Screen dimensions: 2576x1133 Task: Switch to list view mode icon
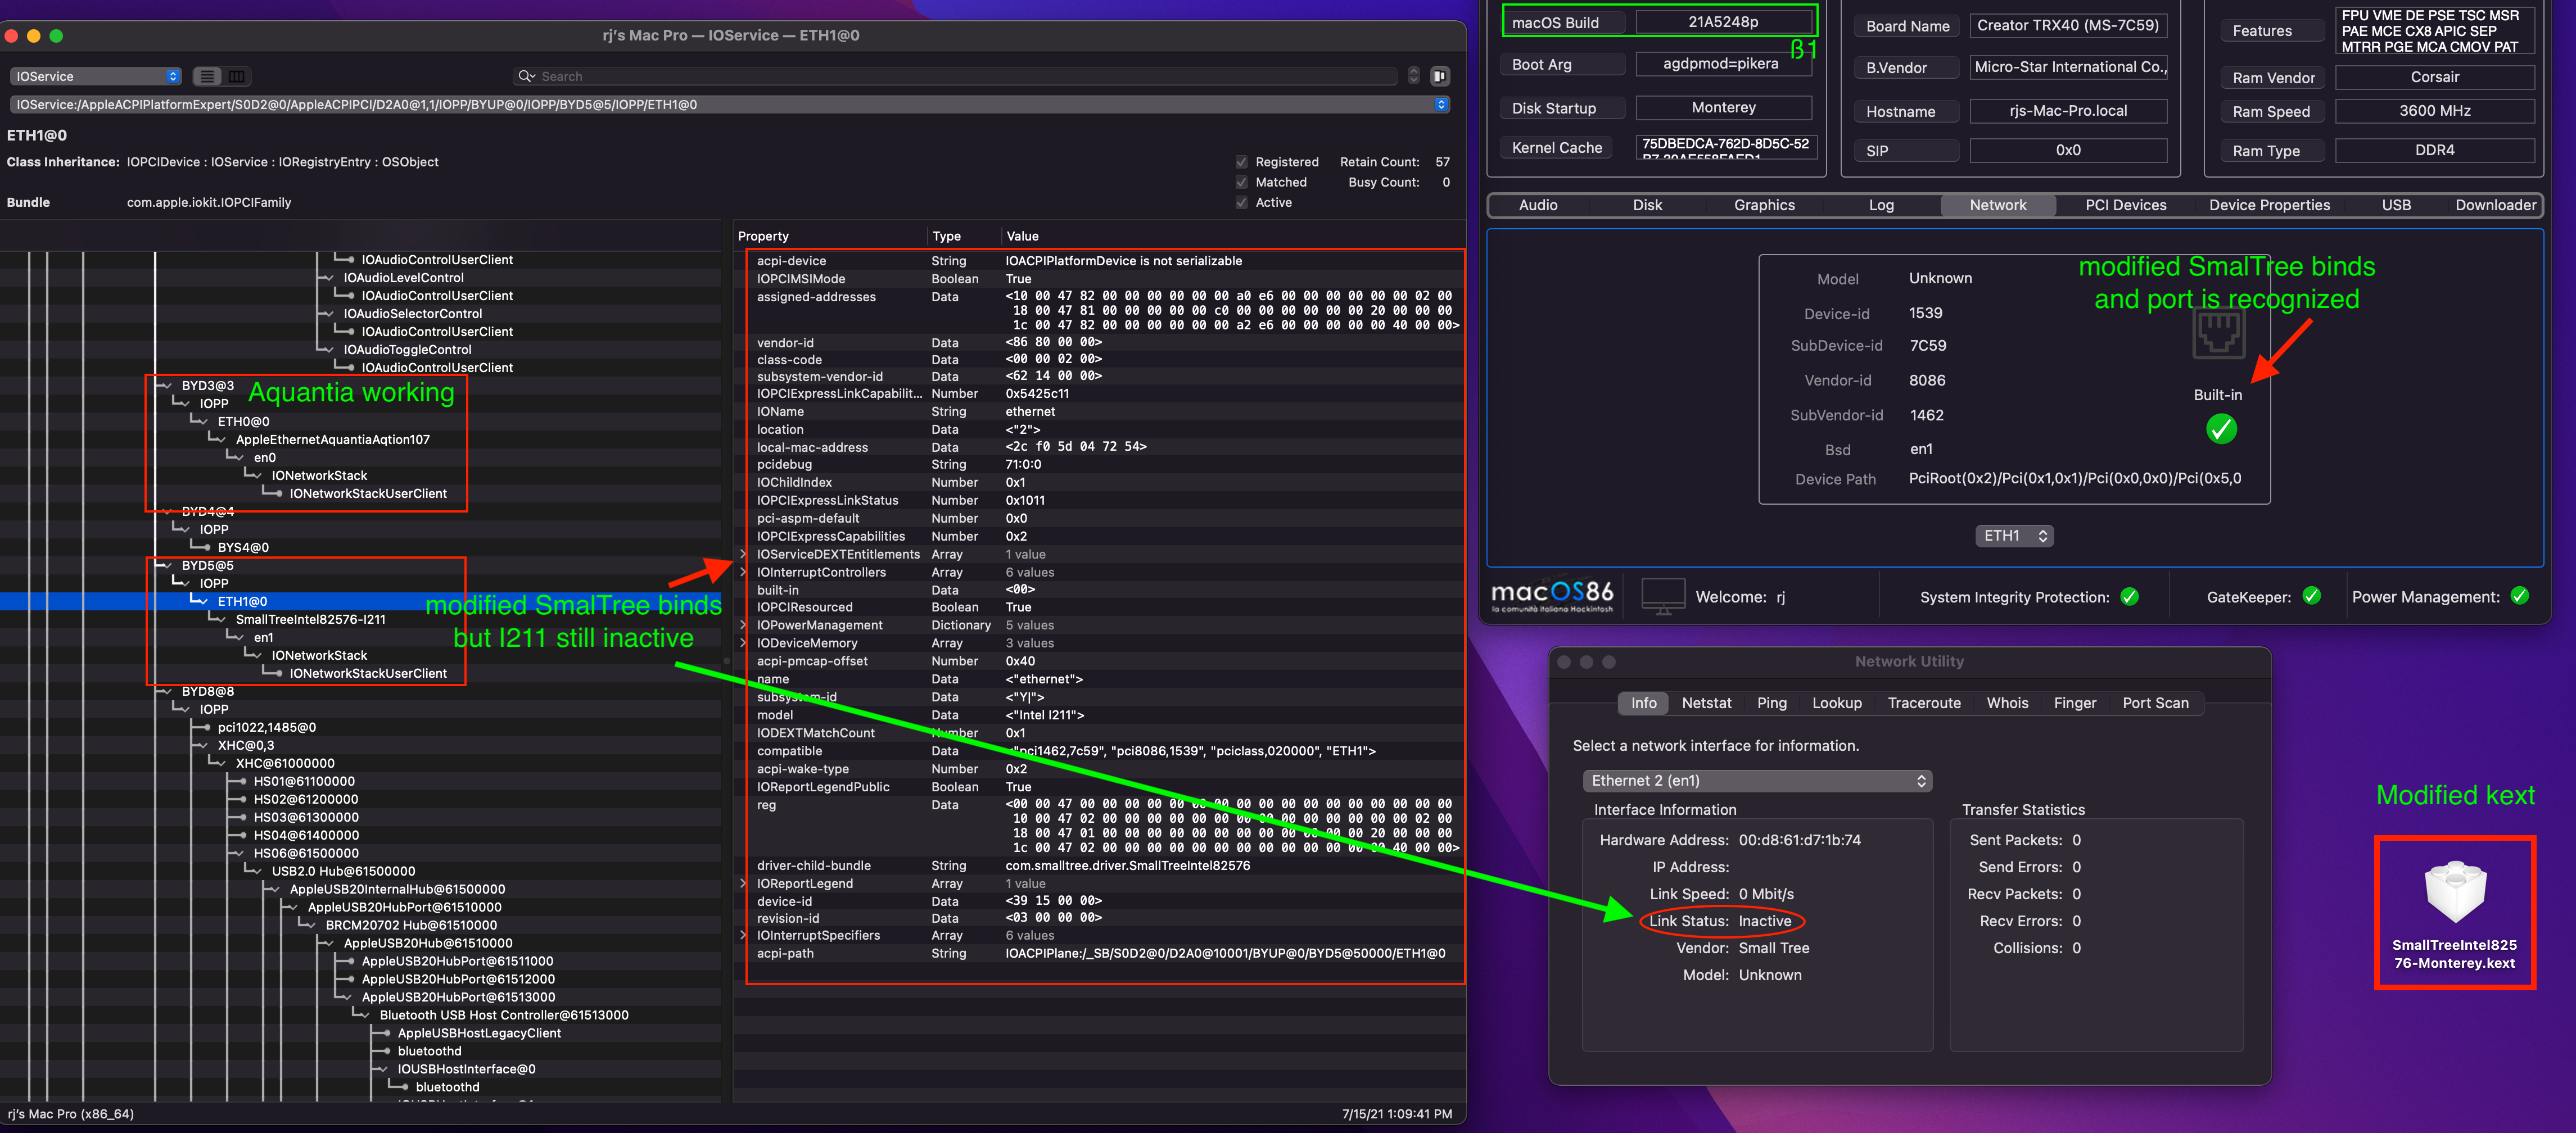coord(207,76)
